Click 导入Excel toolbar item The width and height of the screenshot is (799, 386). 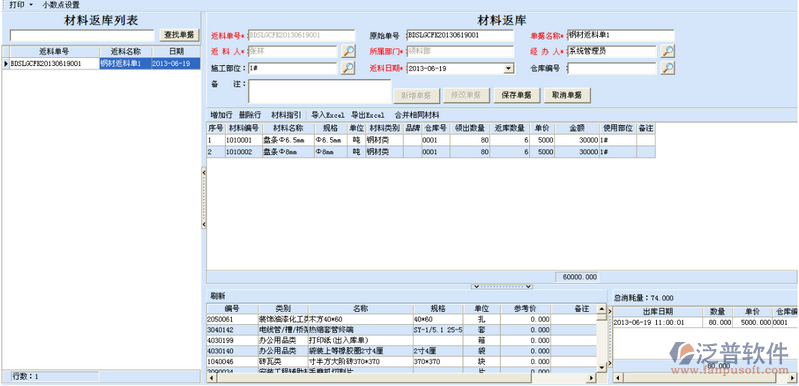(328, 115)
